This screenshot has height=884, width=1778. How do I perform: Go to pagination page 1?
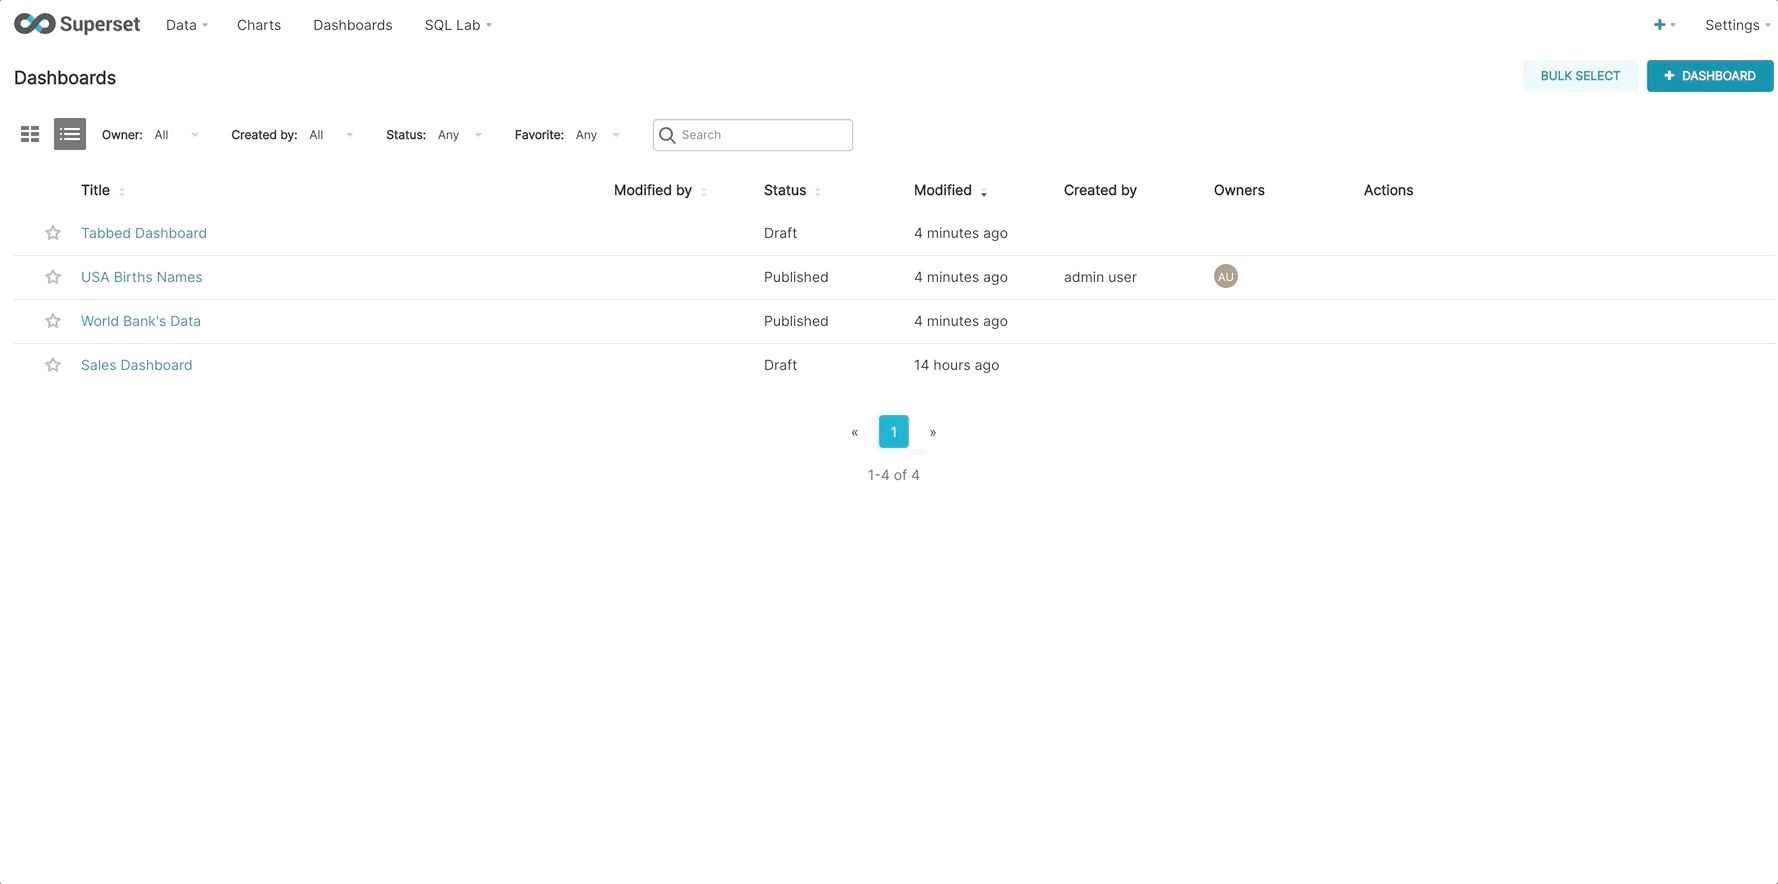click(x=894, y=432)
